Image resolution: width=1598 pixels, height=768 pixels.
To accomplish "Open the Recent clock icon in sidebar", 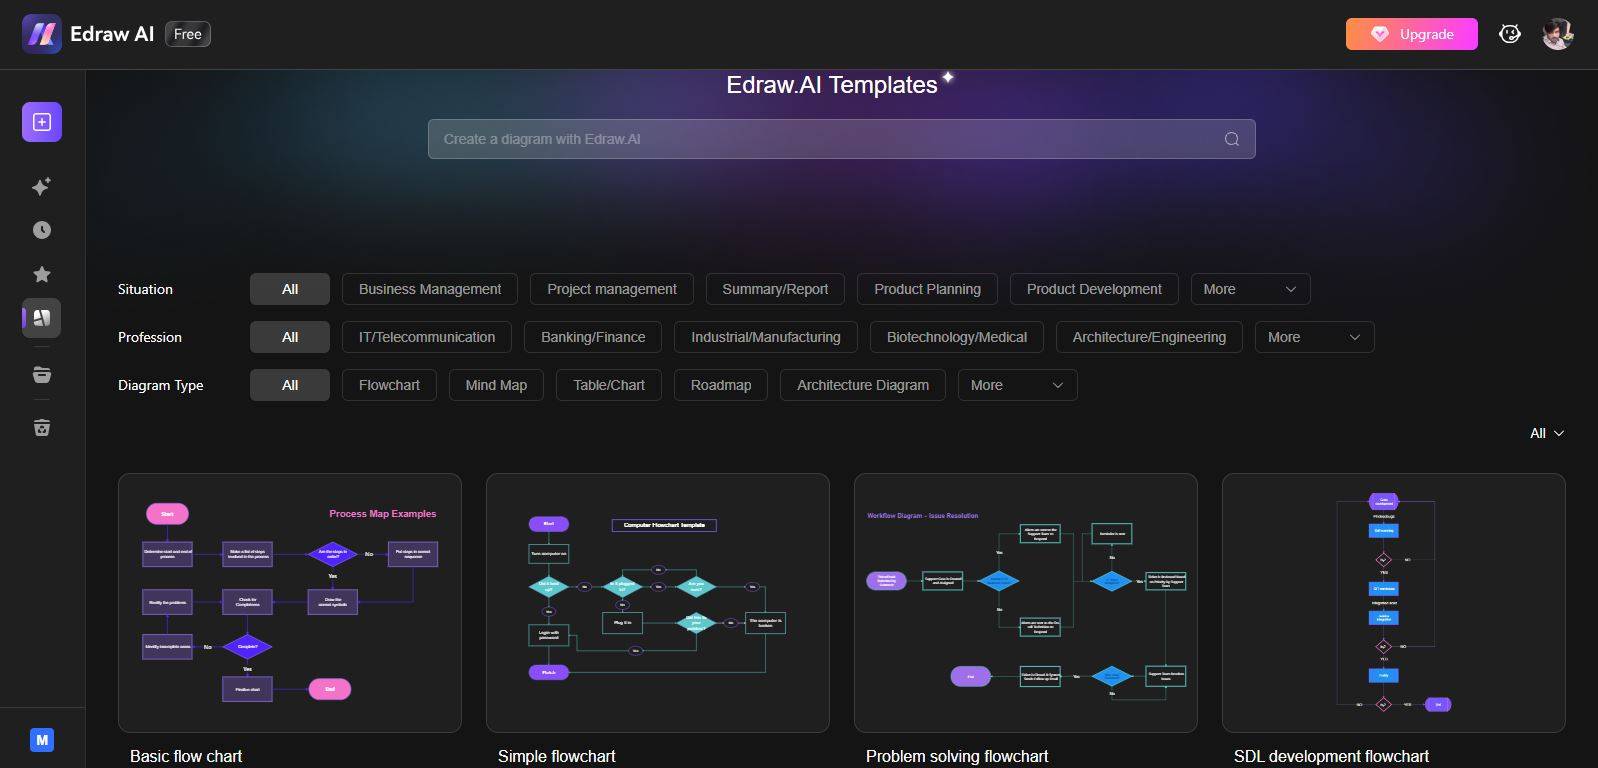I will point(42,230).
